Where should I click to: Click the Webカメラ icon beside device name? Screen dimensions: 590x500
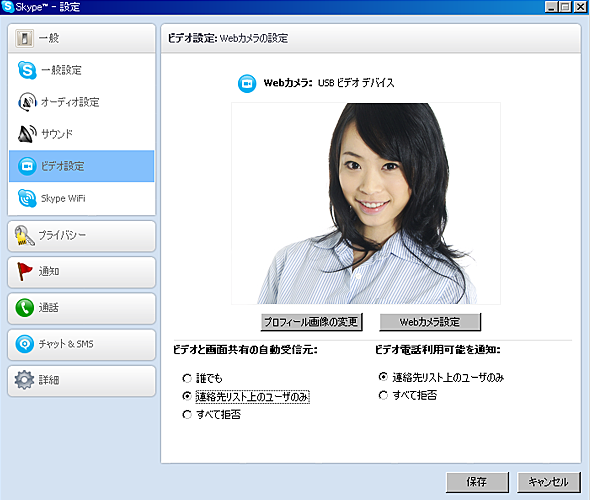point(247,83)
